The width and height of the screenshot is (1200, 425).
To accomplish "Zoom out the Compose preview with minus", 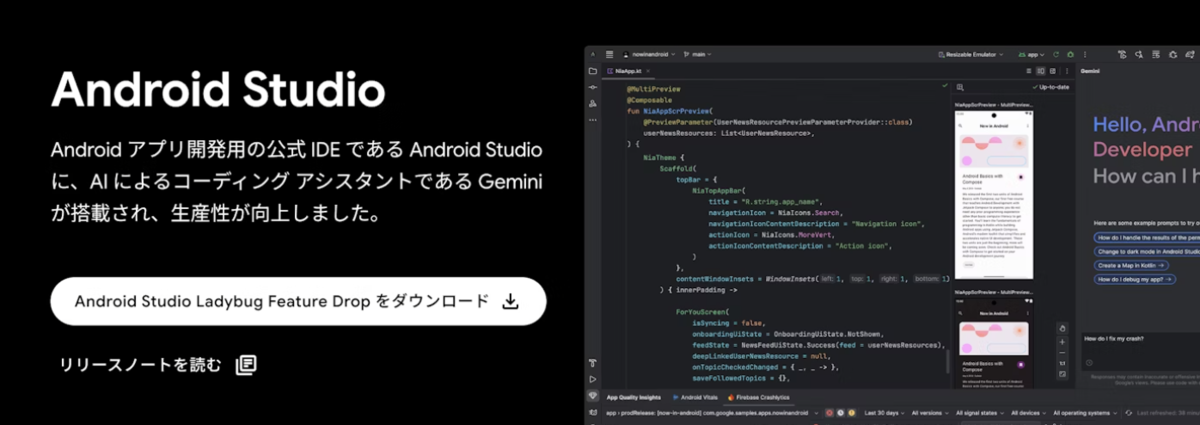I will coord(1062,351).
